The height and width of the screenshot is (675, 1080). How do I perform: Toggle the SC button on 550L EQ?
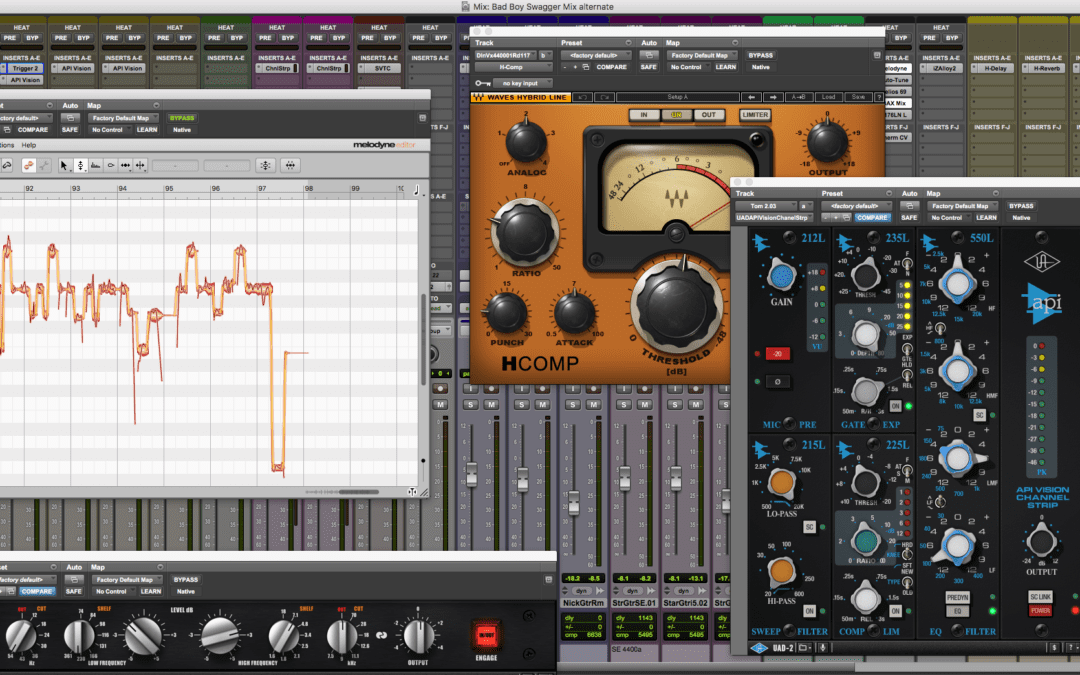[x=979, y=415]
